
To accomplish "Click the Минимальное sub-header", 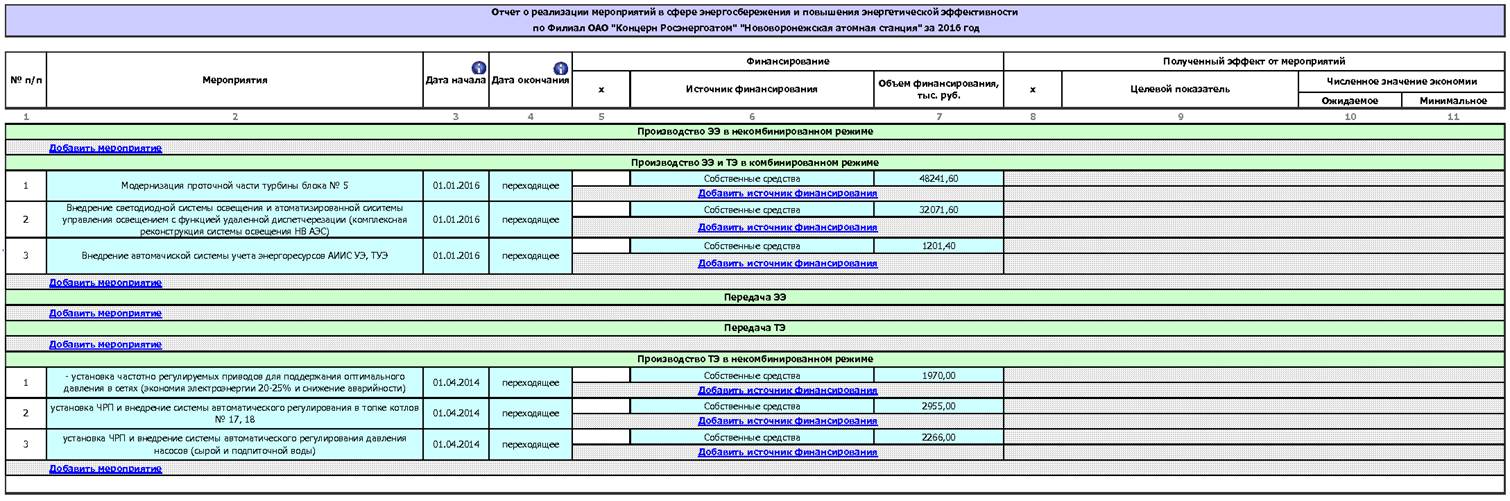I will pyautogui.click(x=1453, y=100).
